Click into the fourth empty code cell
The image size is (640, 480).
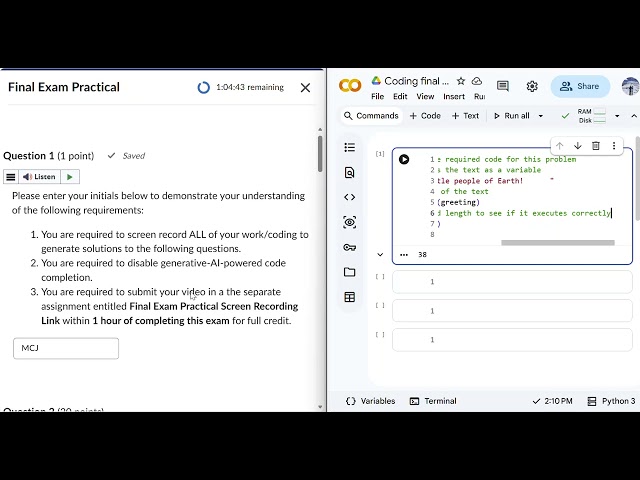(x=512, y=340)
